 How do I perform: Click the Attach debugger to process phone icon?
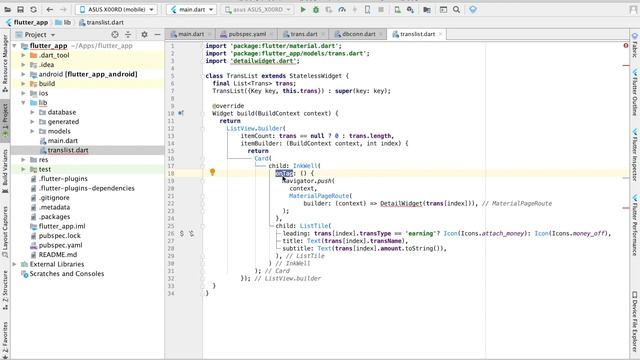click(x=367, y=9)
